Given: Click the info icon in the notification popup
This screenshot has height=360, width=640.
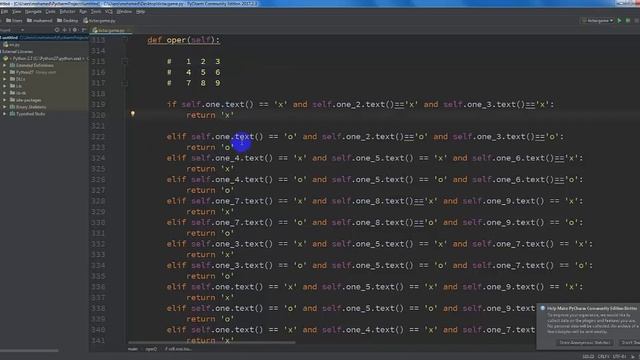Looking at the screenshot, I should [542, 308].
